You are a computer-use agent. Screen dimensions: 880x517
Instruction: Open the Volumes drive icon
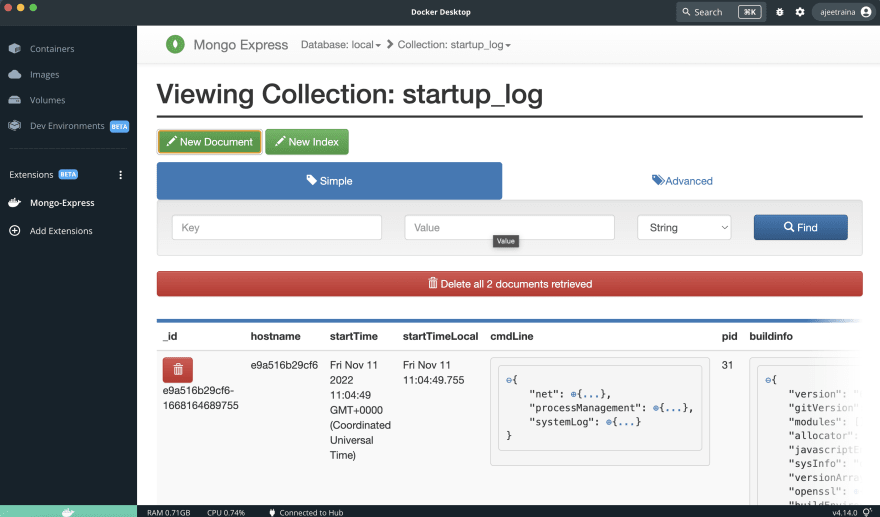click(15, 100)
